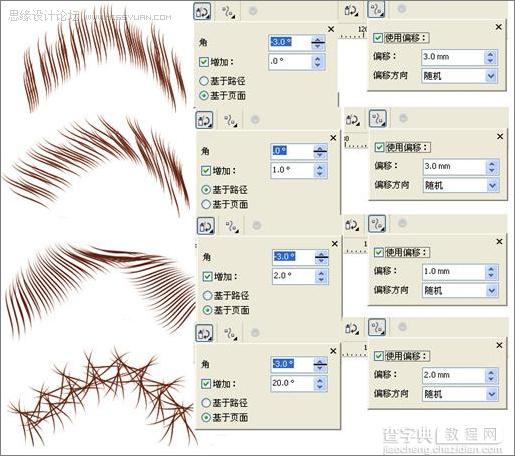Click greyed circle icon above 2.0 mm offset panel

402,327
